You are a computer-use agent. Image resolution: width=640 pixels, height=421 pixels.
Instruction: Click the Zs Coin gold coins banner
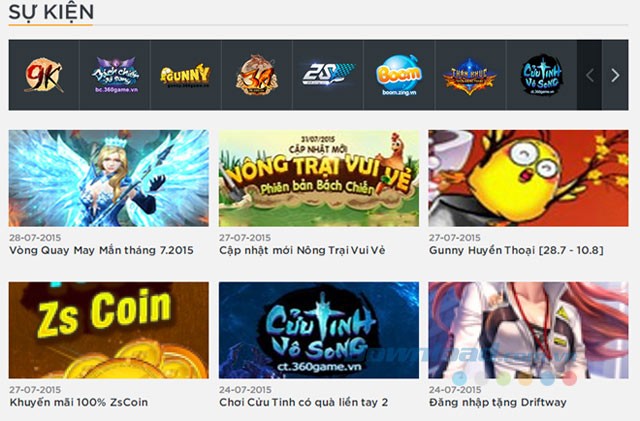(109, 330)
